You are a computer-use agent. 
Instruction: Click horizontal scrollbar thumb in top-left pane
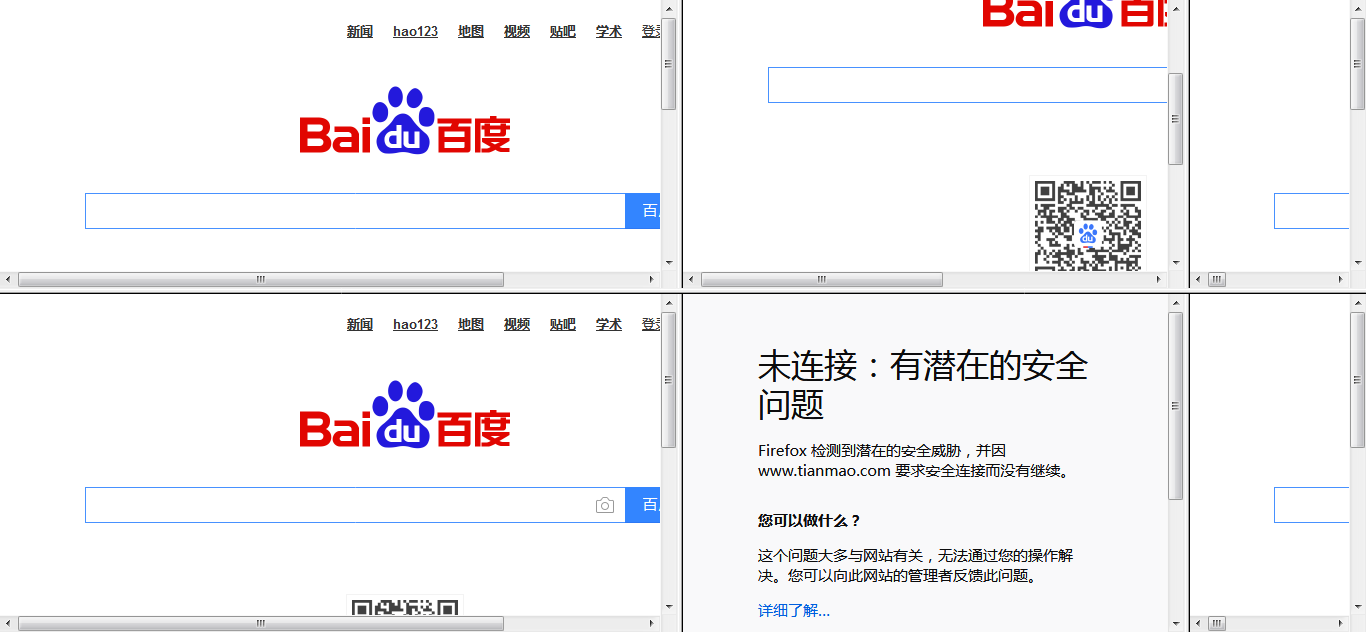261,280
